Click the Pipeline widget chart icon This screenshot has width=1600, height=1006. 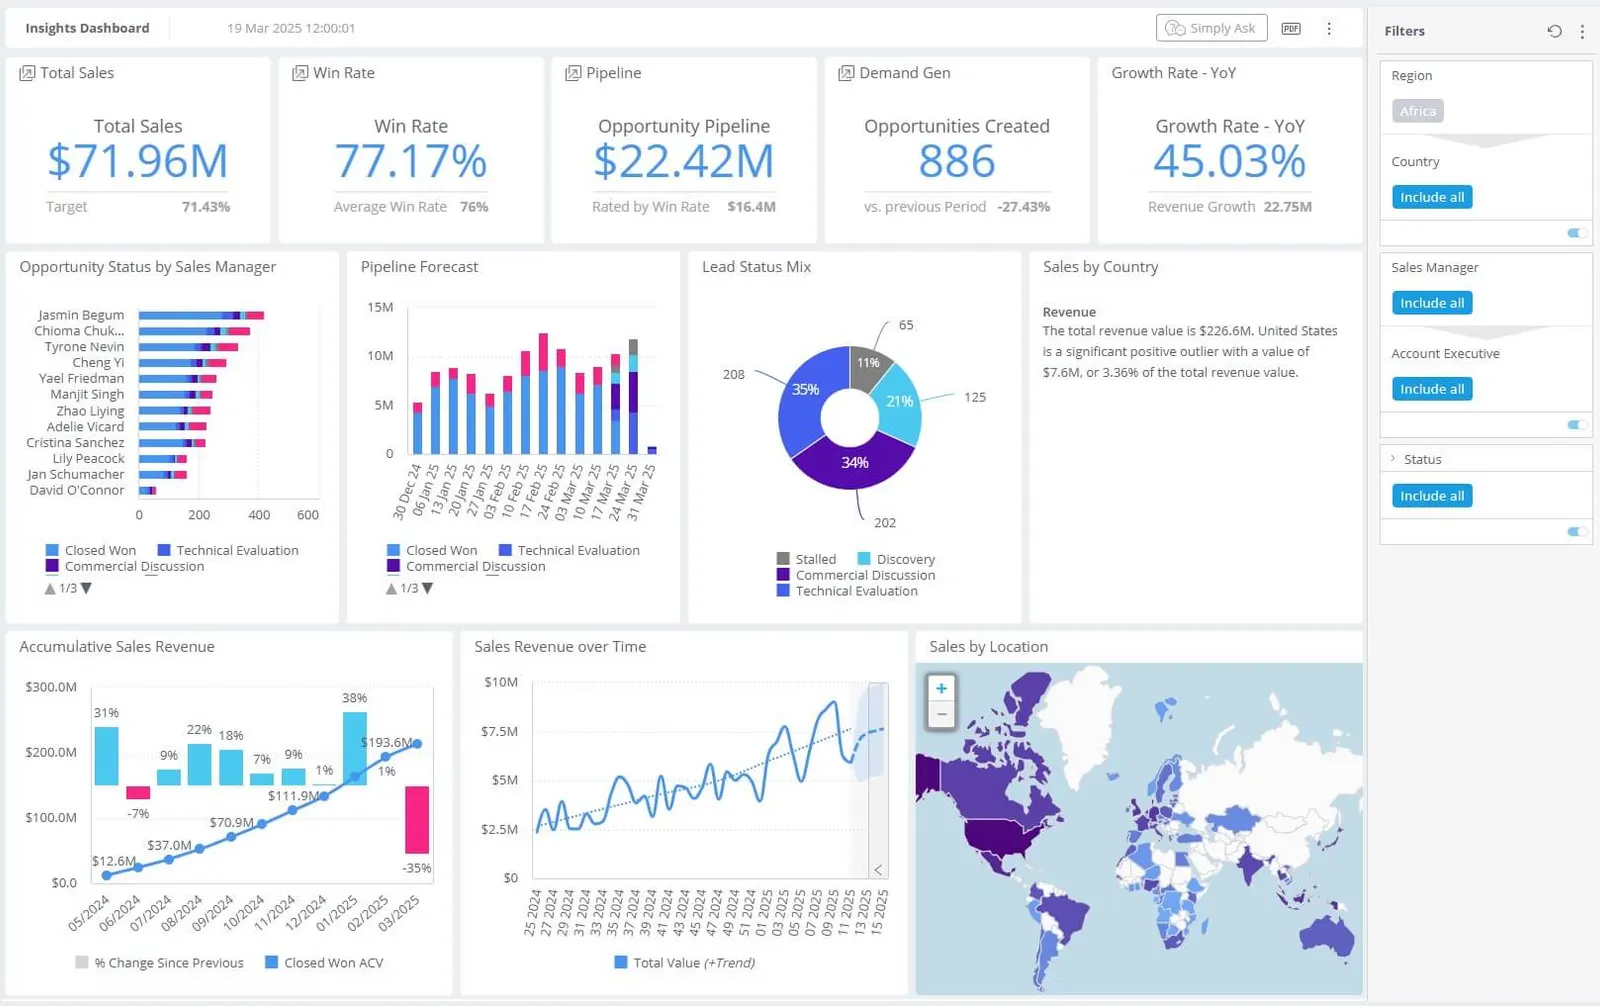(x=573, y=73)
